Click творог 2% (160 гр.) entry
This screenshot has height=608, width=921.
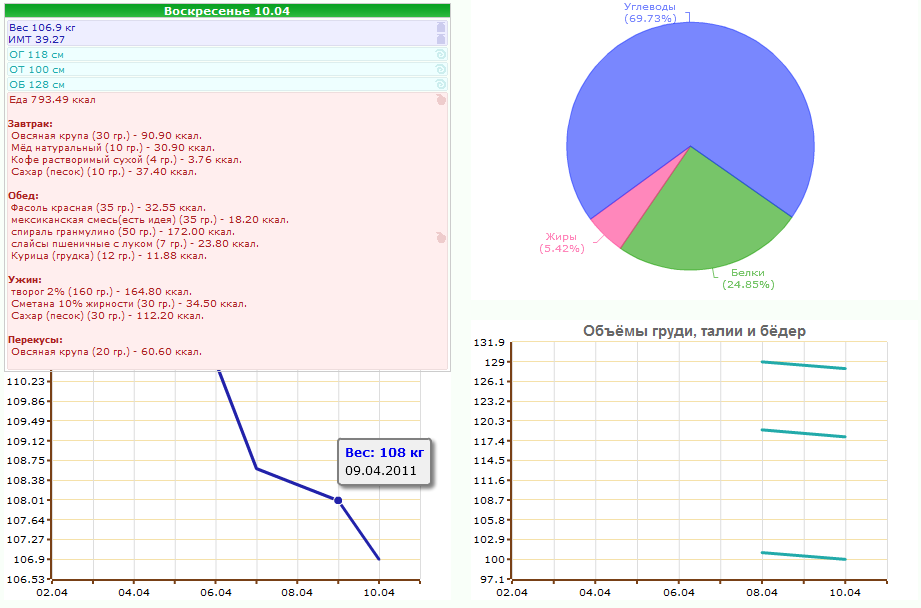(101, 291)
